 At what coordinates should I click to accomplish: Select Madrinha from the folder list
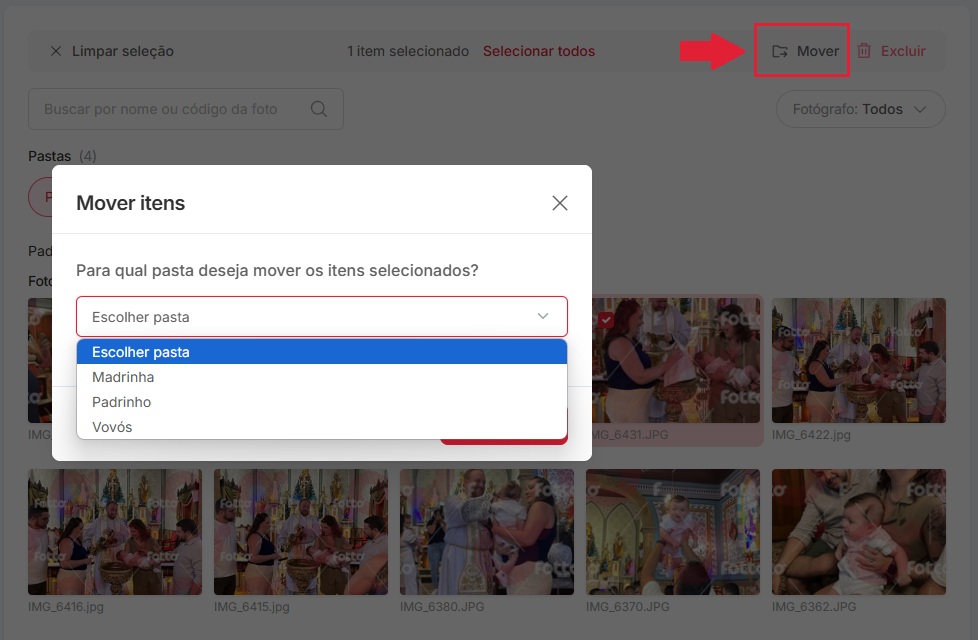click(322, 377)
